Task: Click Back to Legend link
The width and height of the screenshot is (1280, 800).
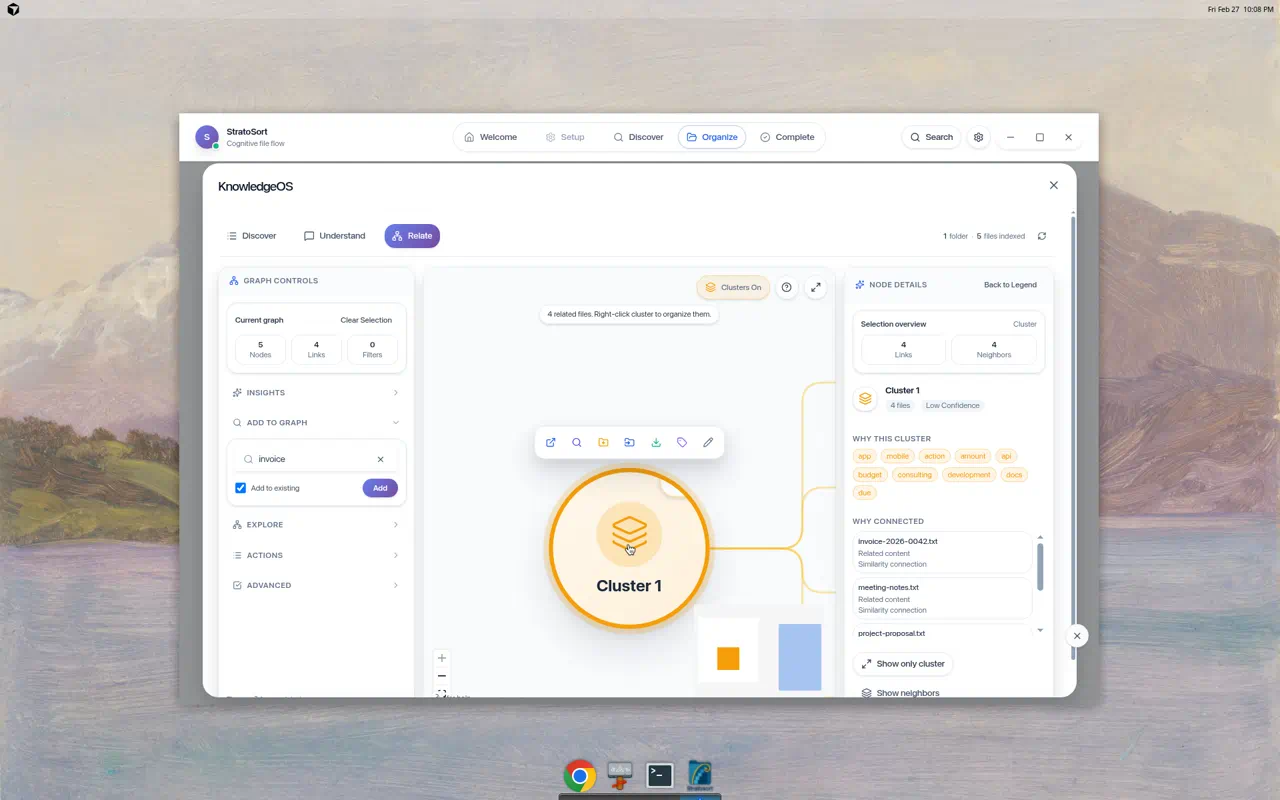Action: point(1010,285)
